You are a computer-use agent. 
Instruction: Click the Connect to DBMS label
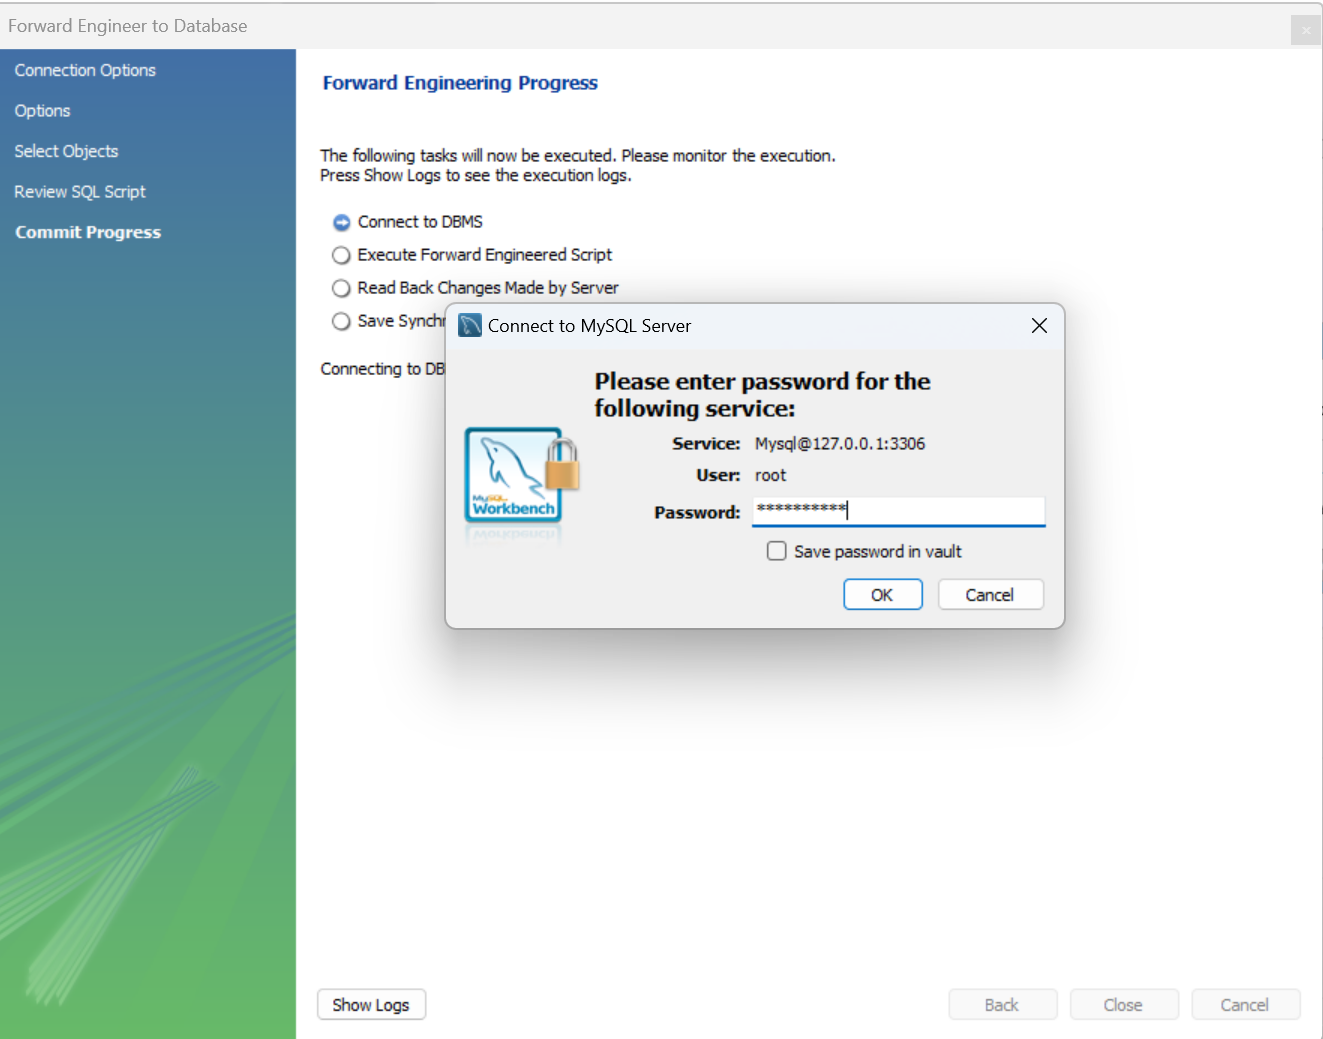pyautogui.click(x=420, y=222)
